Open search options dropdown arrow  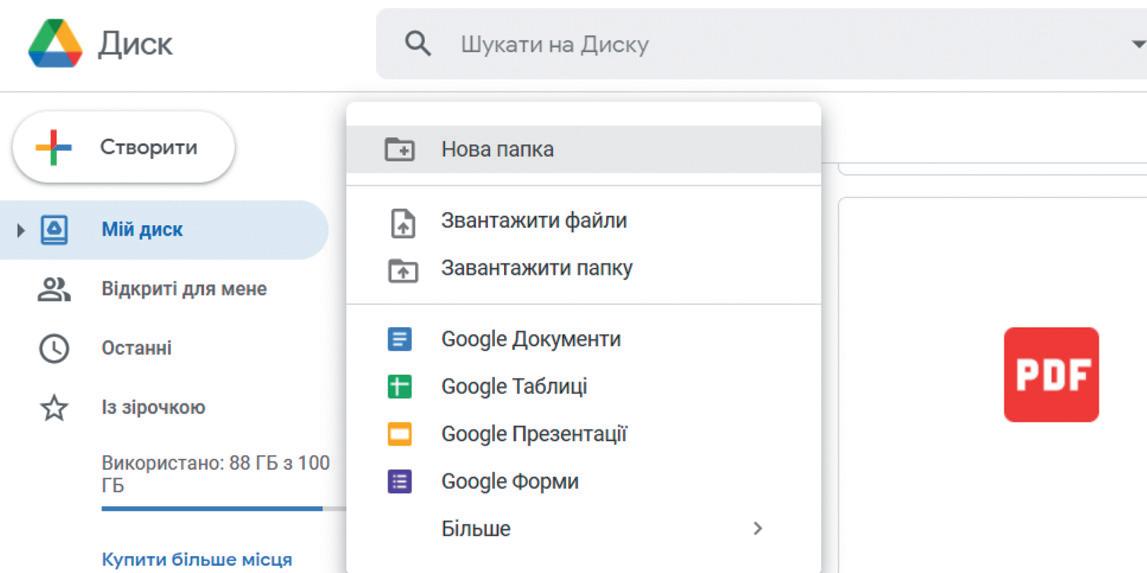click(x=1137, y=45)
